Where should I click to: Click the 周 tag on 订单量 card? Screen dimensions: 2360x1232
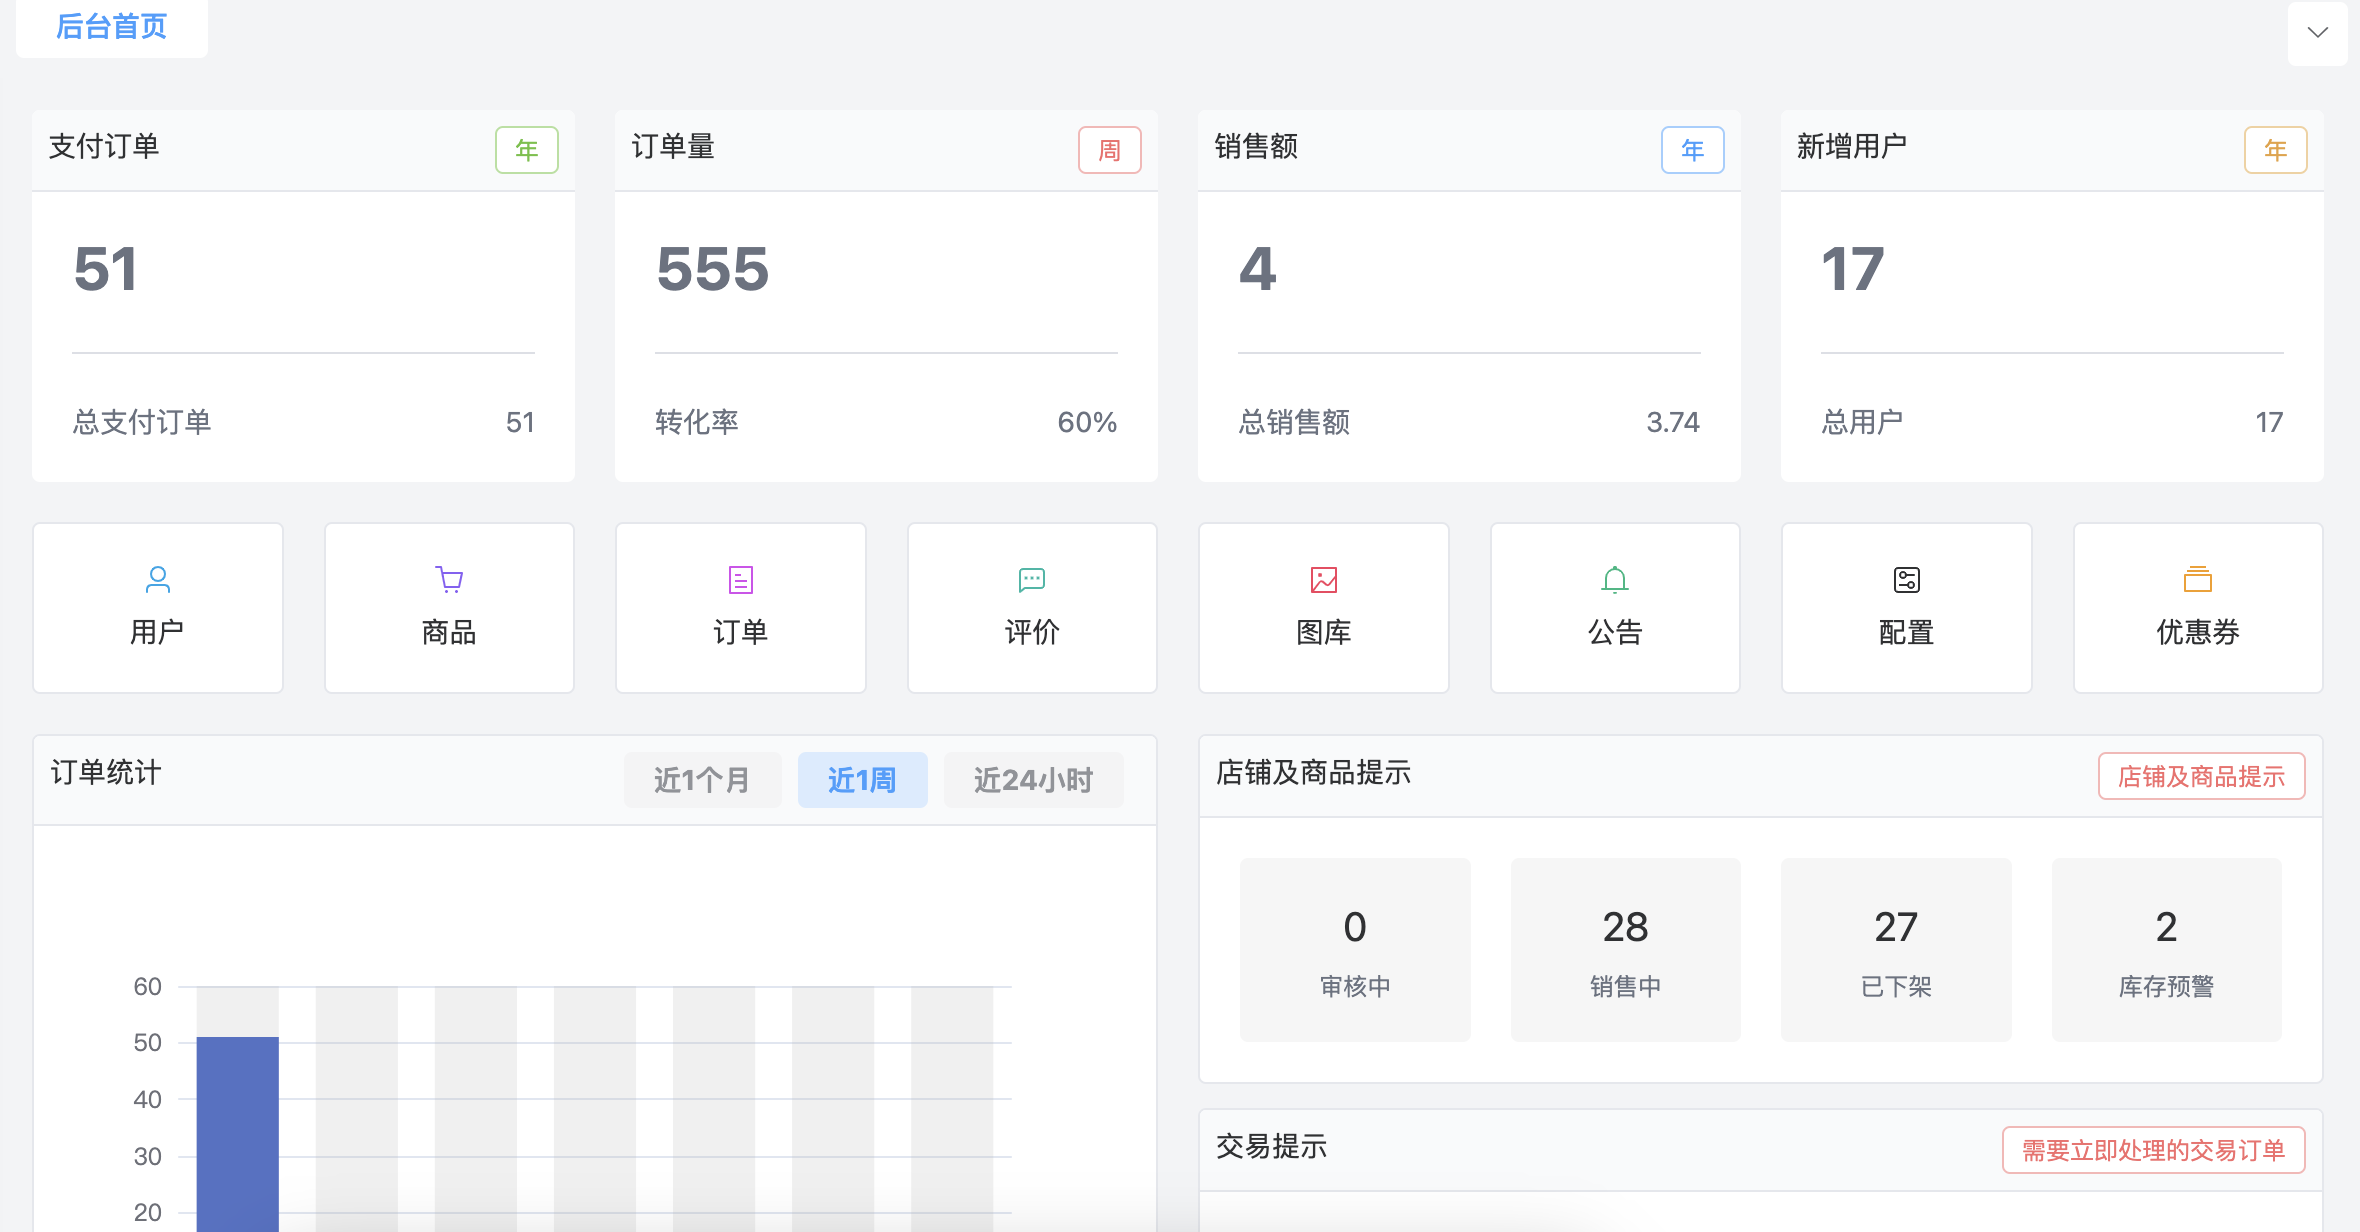point(1110,150)
